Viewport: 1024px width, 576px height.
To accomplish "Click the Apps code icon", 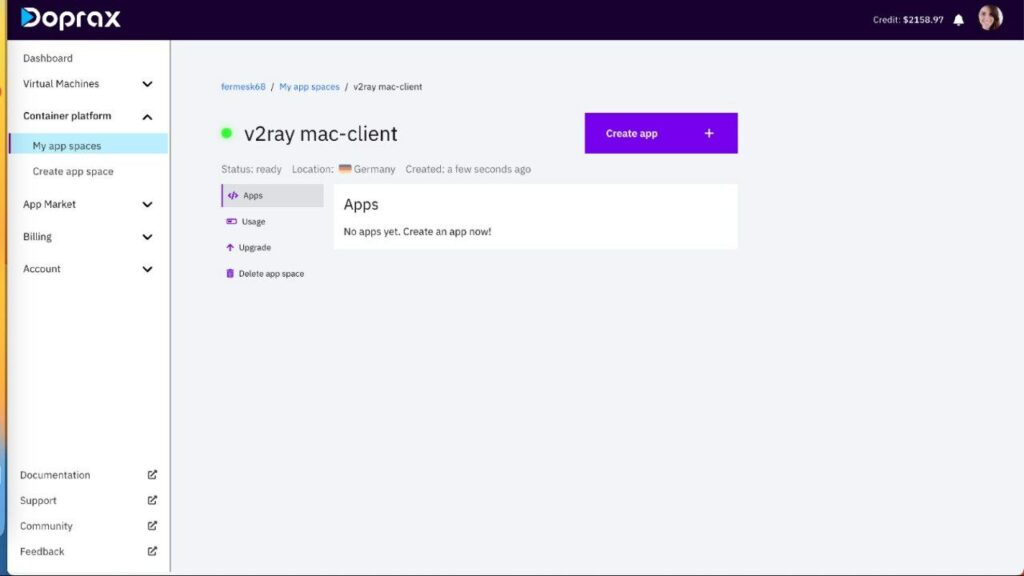I will click(233, 195).
